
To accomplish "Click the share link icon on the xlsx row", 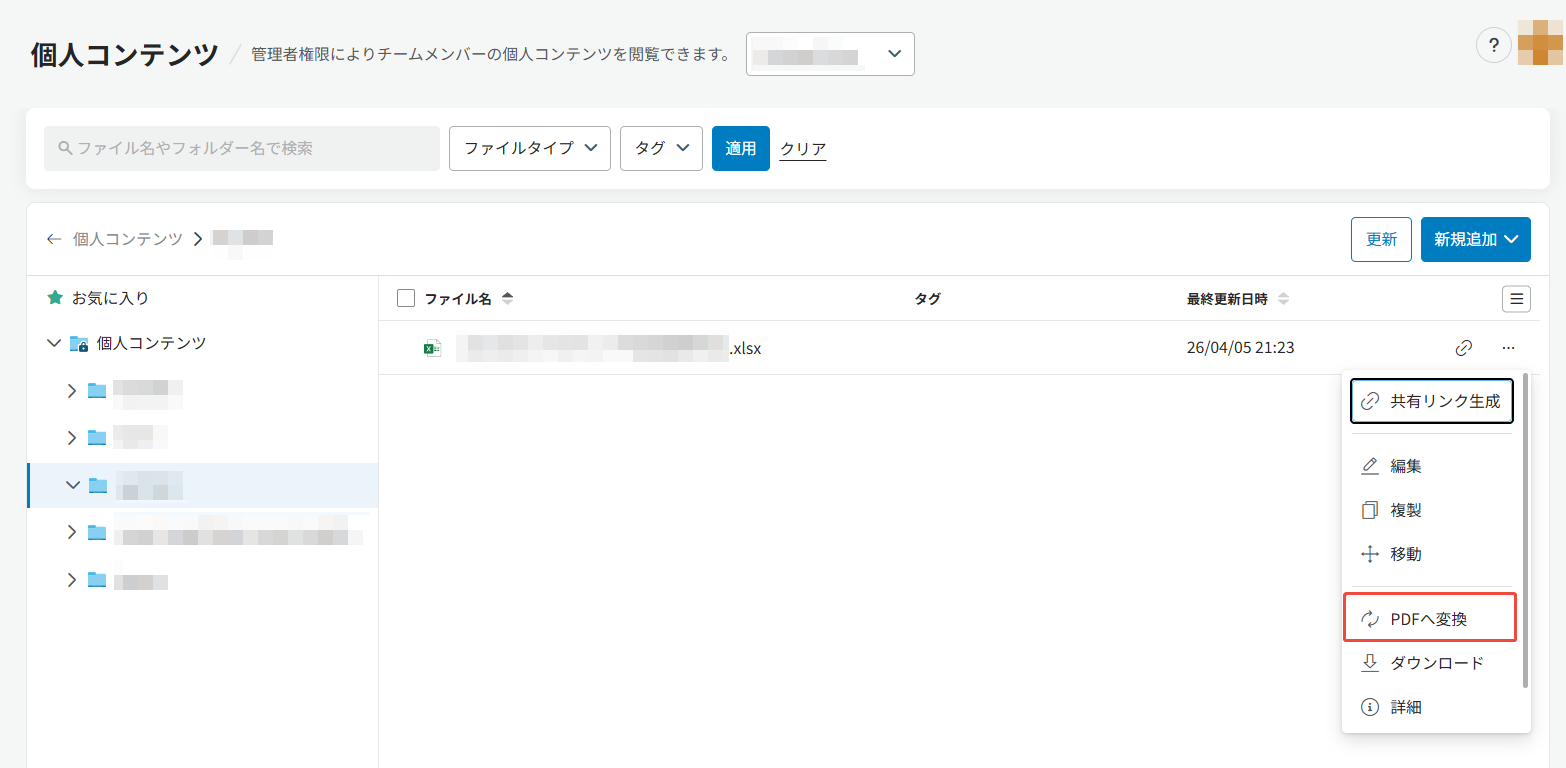I will click(1464, 348).
